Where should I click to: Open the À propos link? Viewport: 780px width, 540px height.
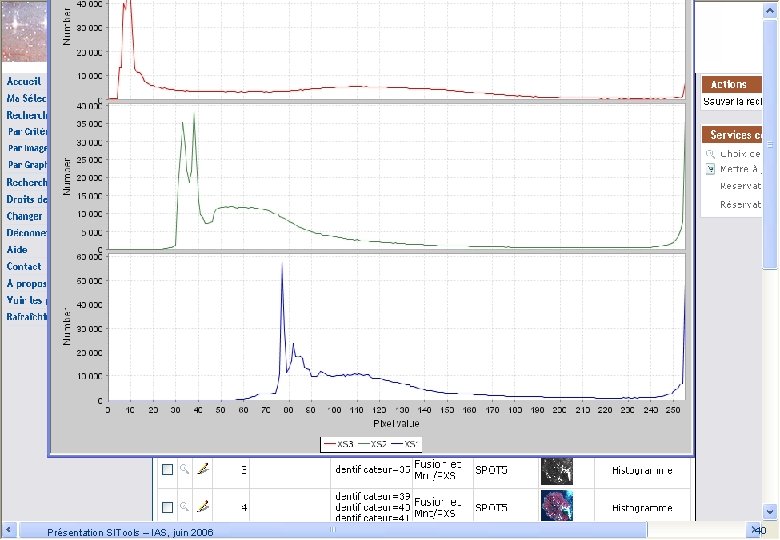click(26, 283)
